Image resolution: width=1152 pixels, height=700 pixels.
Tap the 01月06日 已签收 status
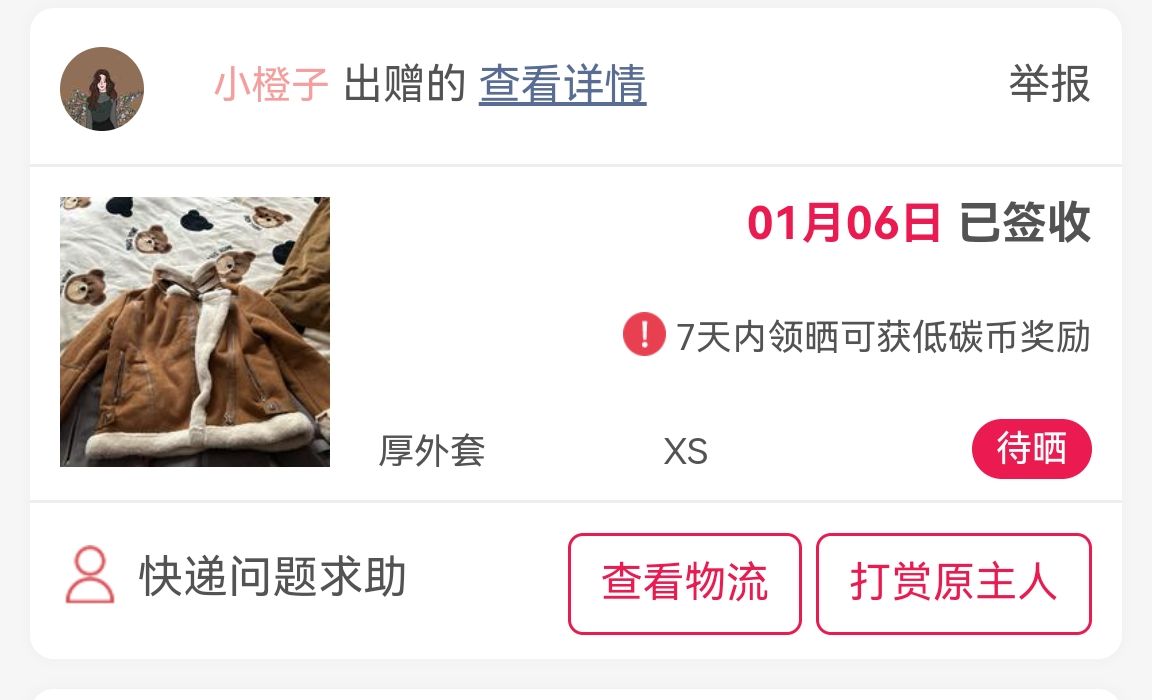click(918, 223)
